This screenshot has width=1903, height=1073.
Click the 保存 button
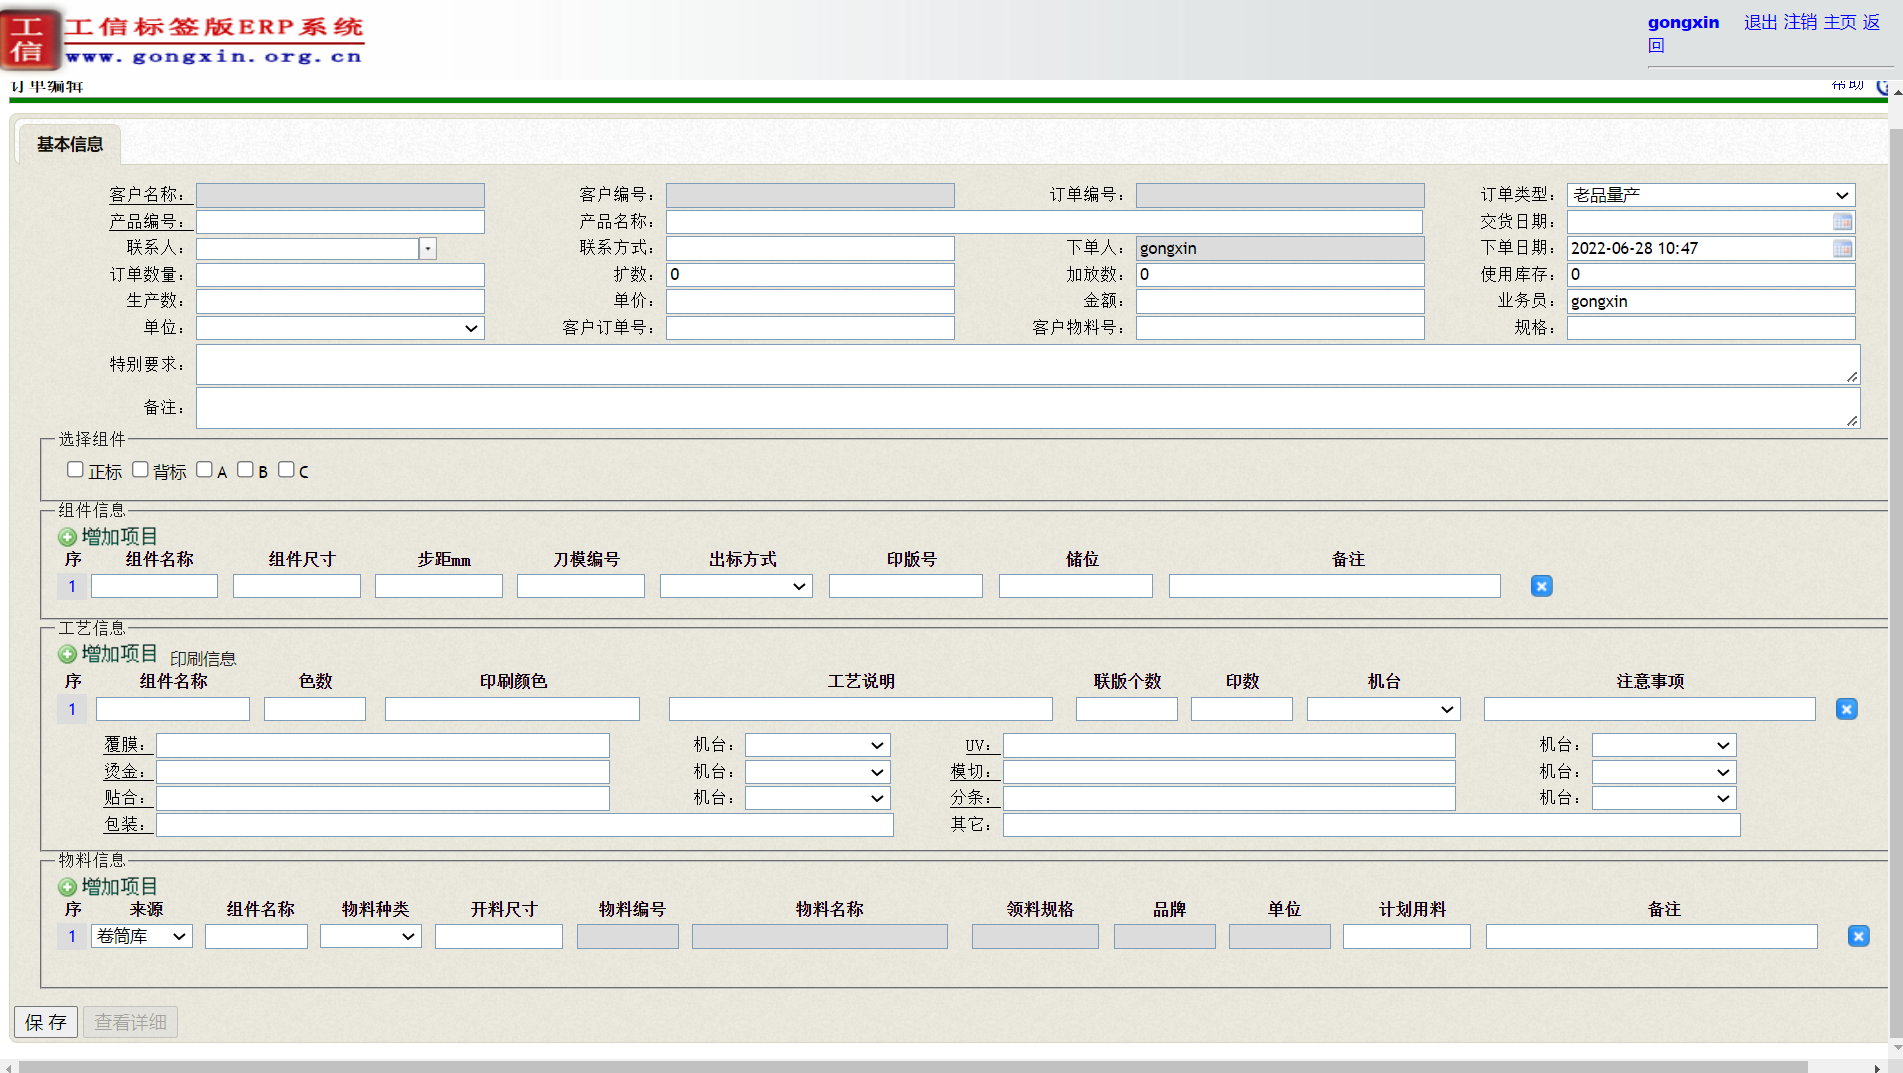click(44, 1022)
